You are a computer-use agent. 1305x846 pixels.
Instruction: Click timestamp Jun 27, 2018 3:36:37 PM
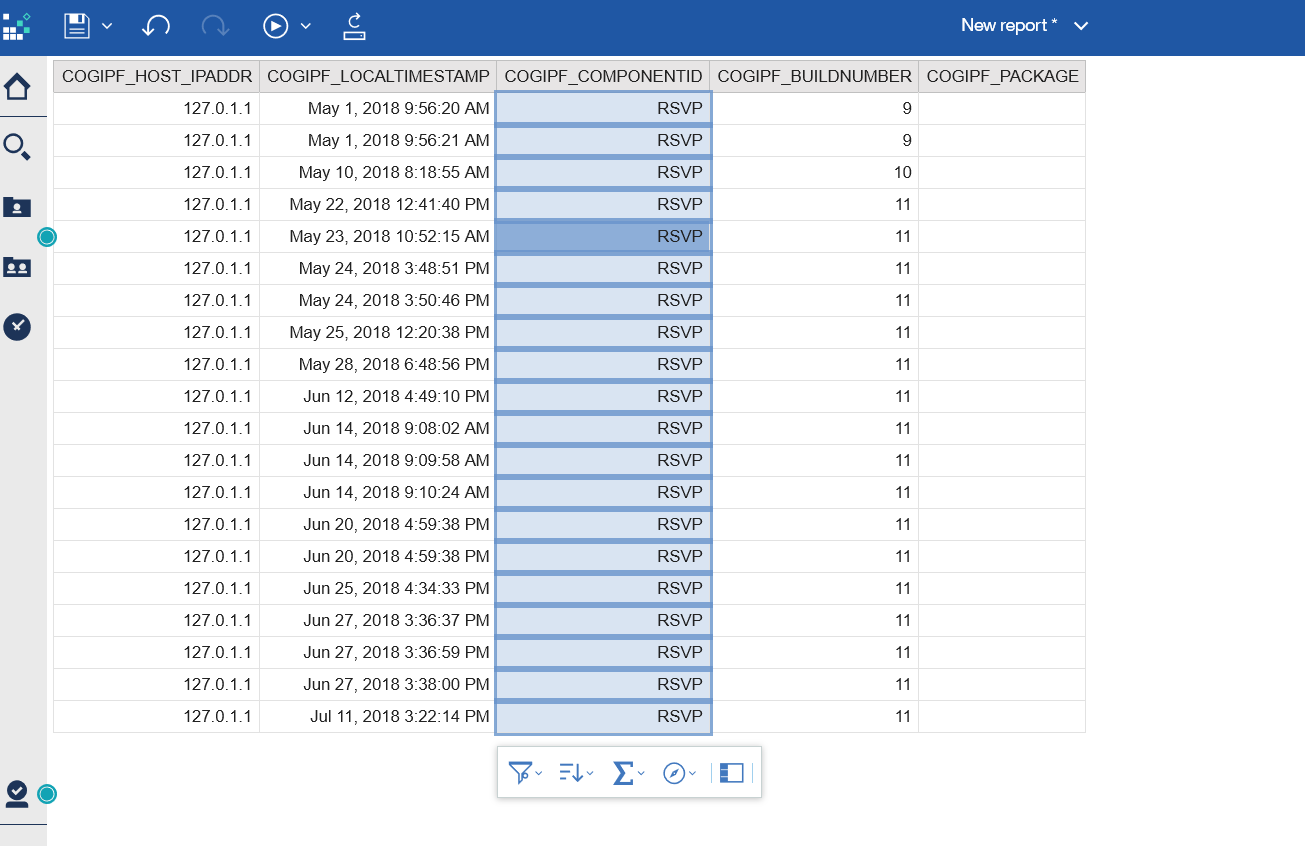click(x=396, y=620)
